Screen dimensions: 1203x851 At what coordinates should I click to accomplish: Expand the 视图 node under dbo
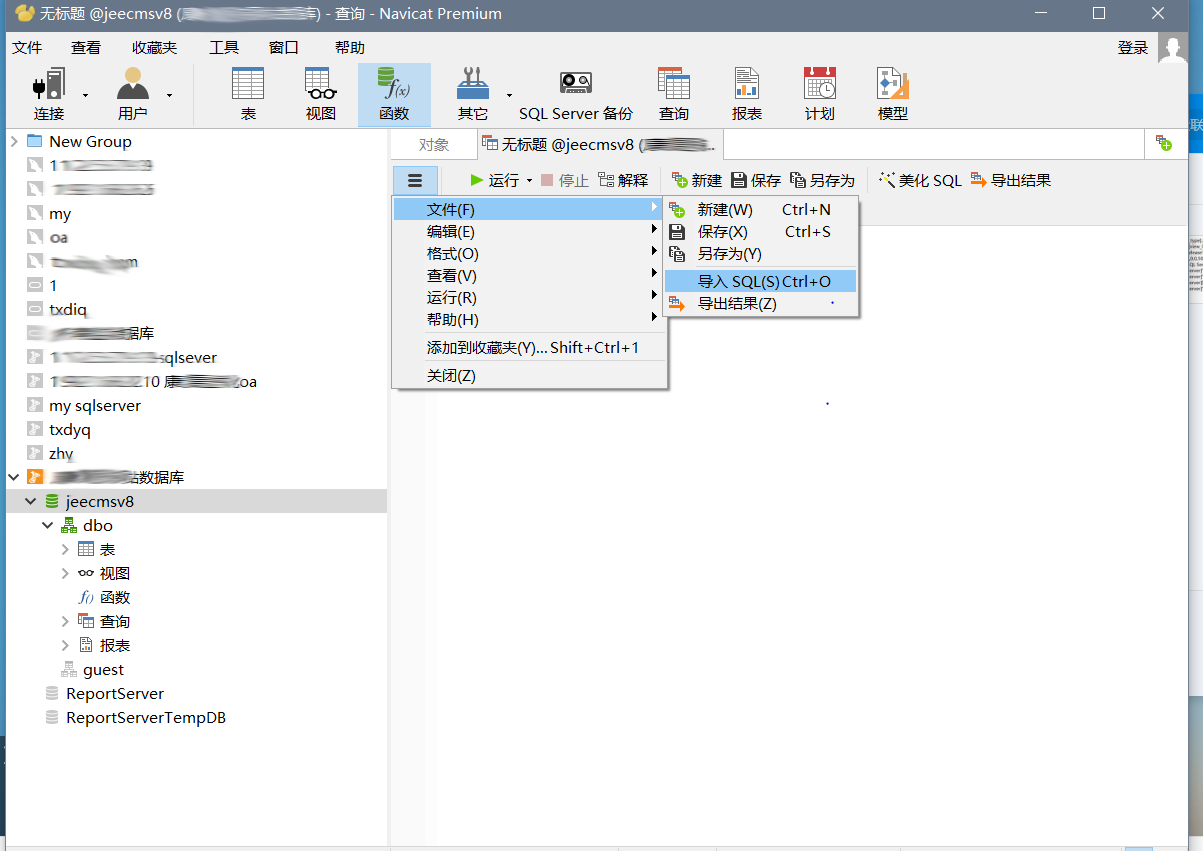click(65, 573)
